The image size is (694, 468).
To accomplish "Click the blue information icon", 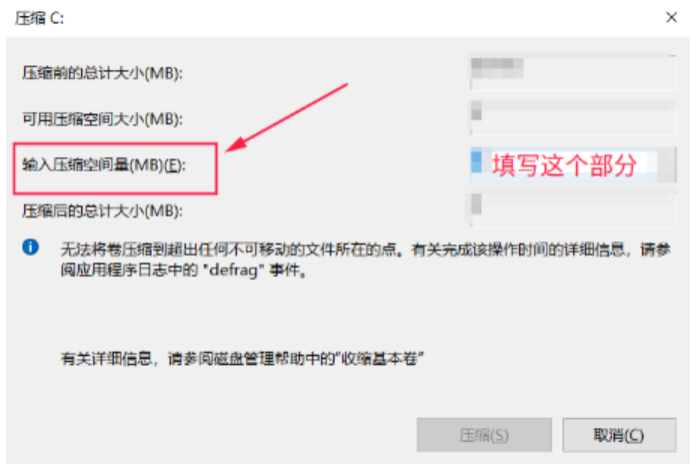I will 31,247.
